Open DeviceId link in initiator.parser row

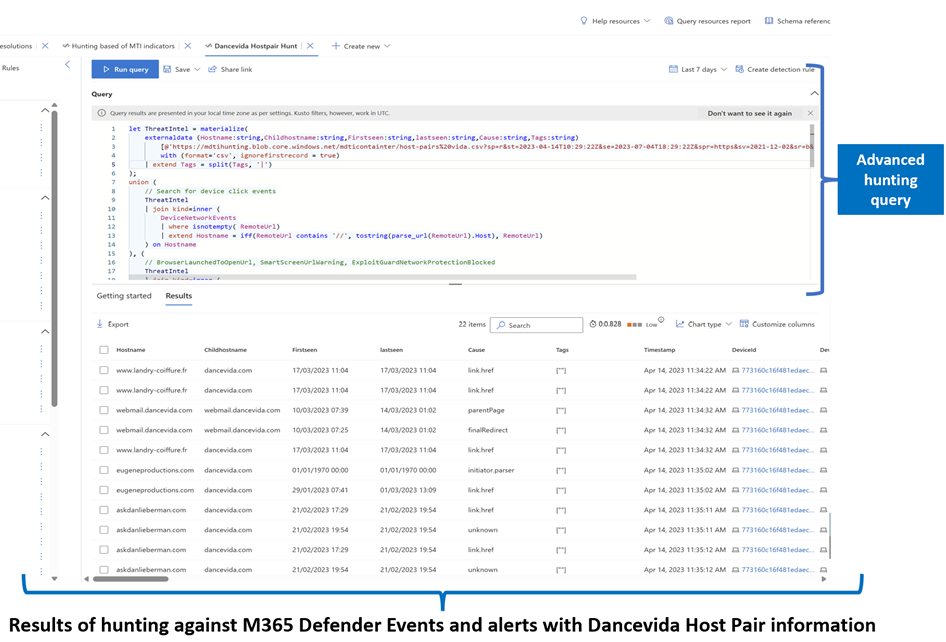coord(778,470)
